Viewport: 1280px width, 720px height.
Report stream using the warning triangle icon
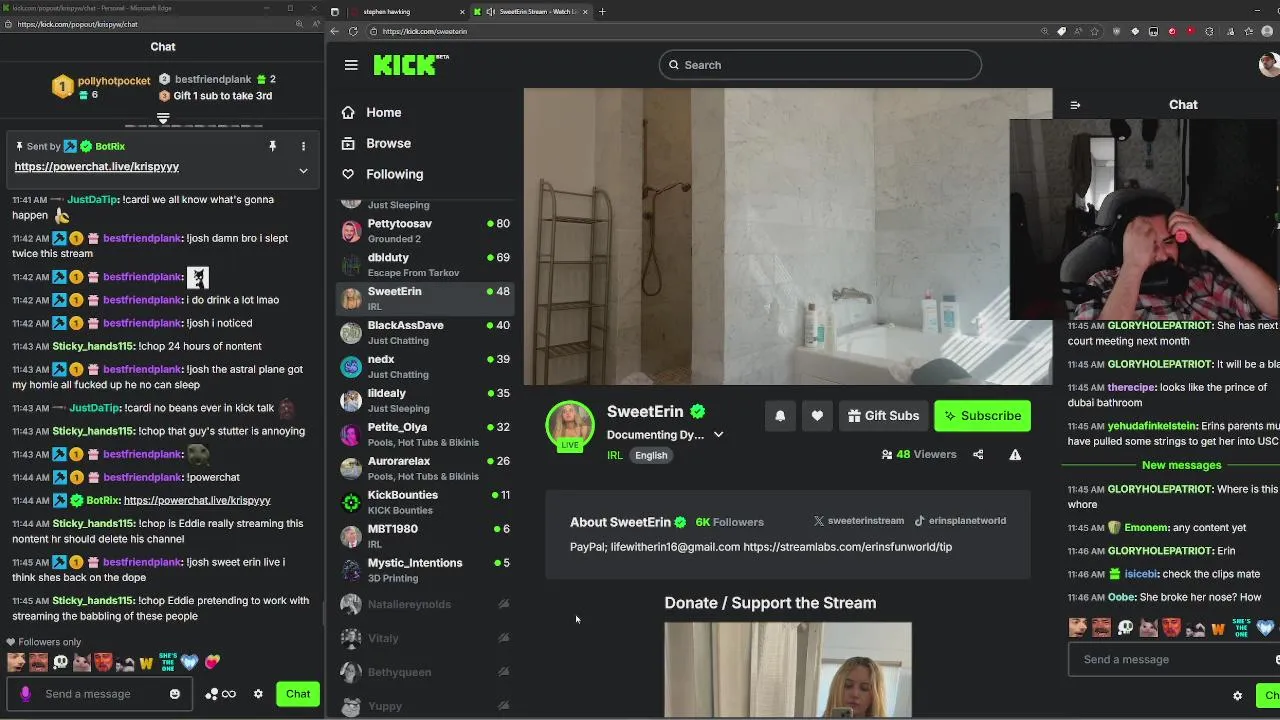click(x=1015, y=454)
